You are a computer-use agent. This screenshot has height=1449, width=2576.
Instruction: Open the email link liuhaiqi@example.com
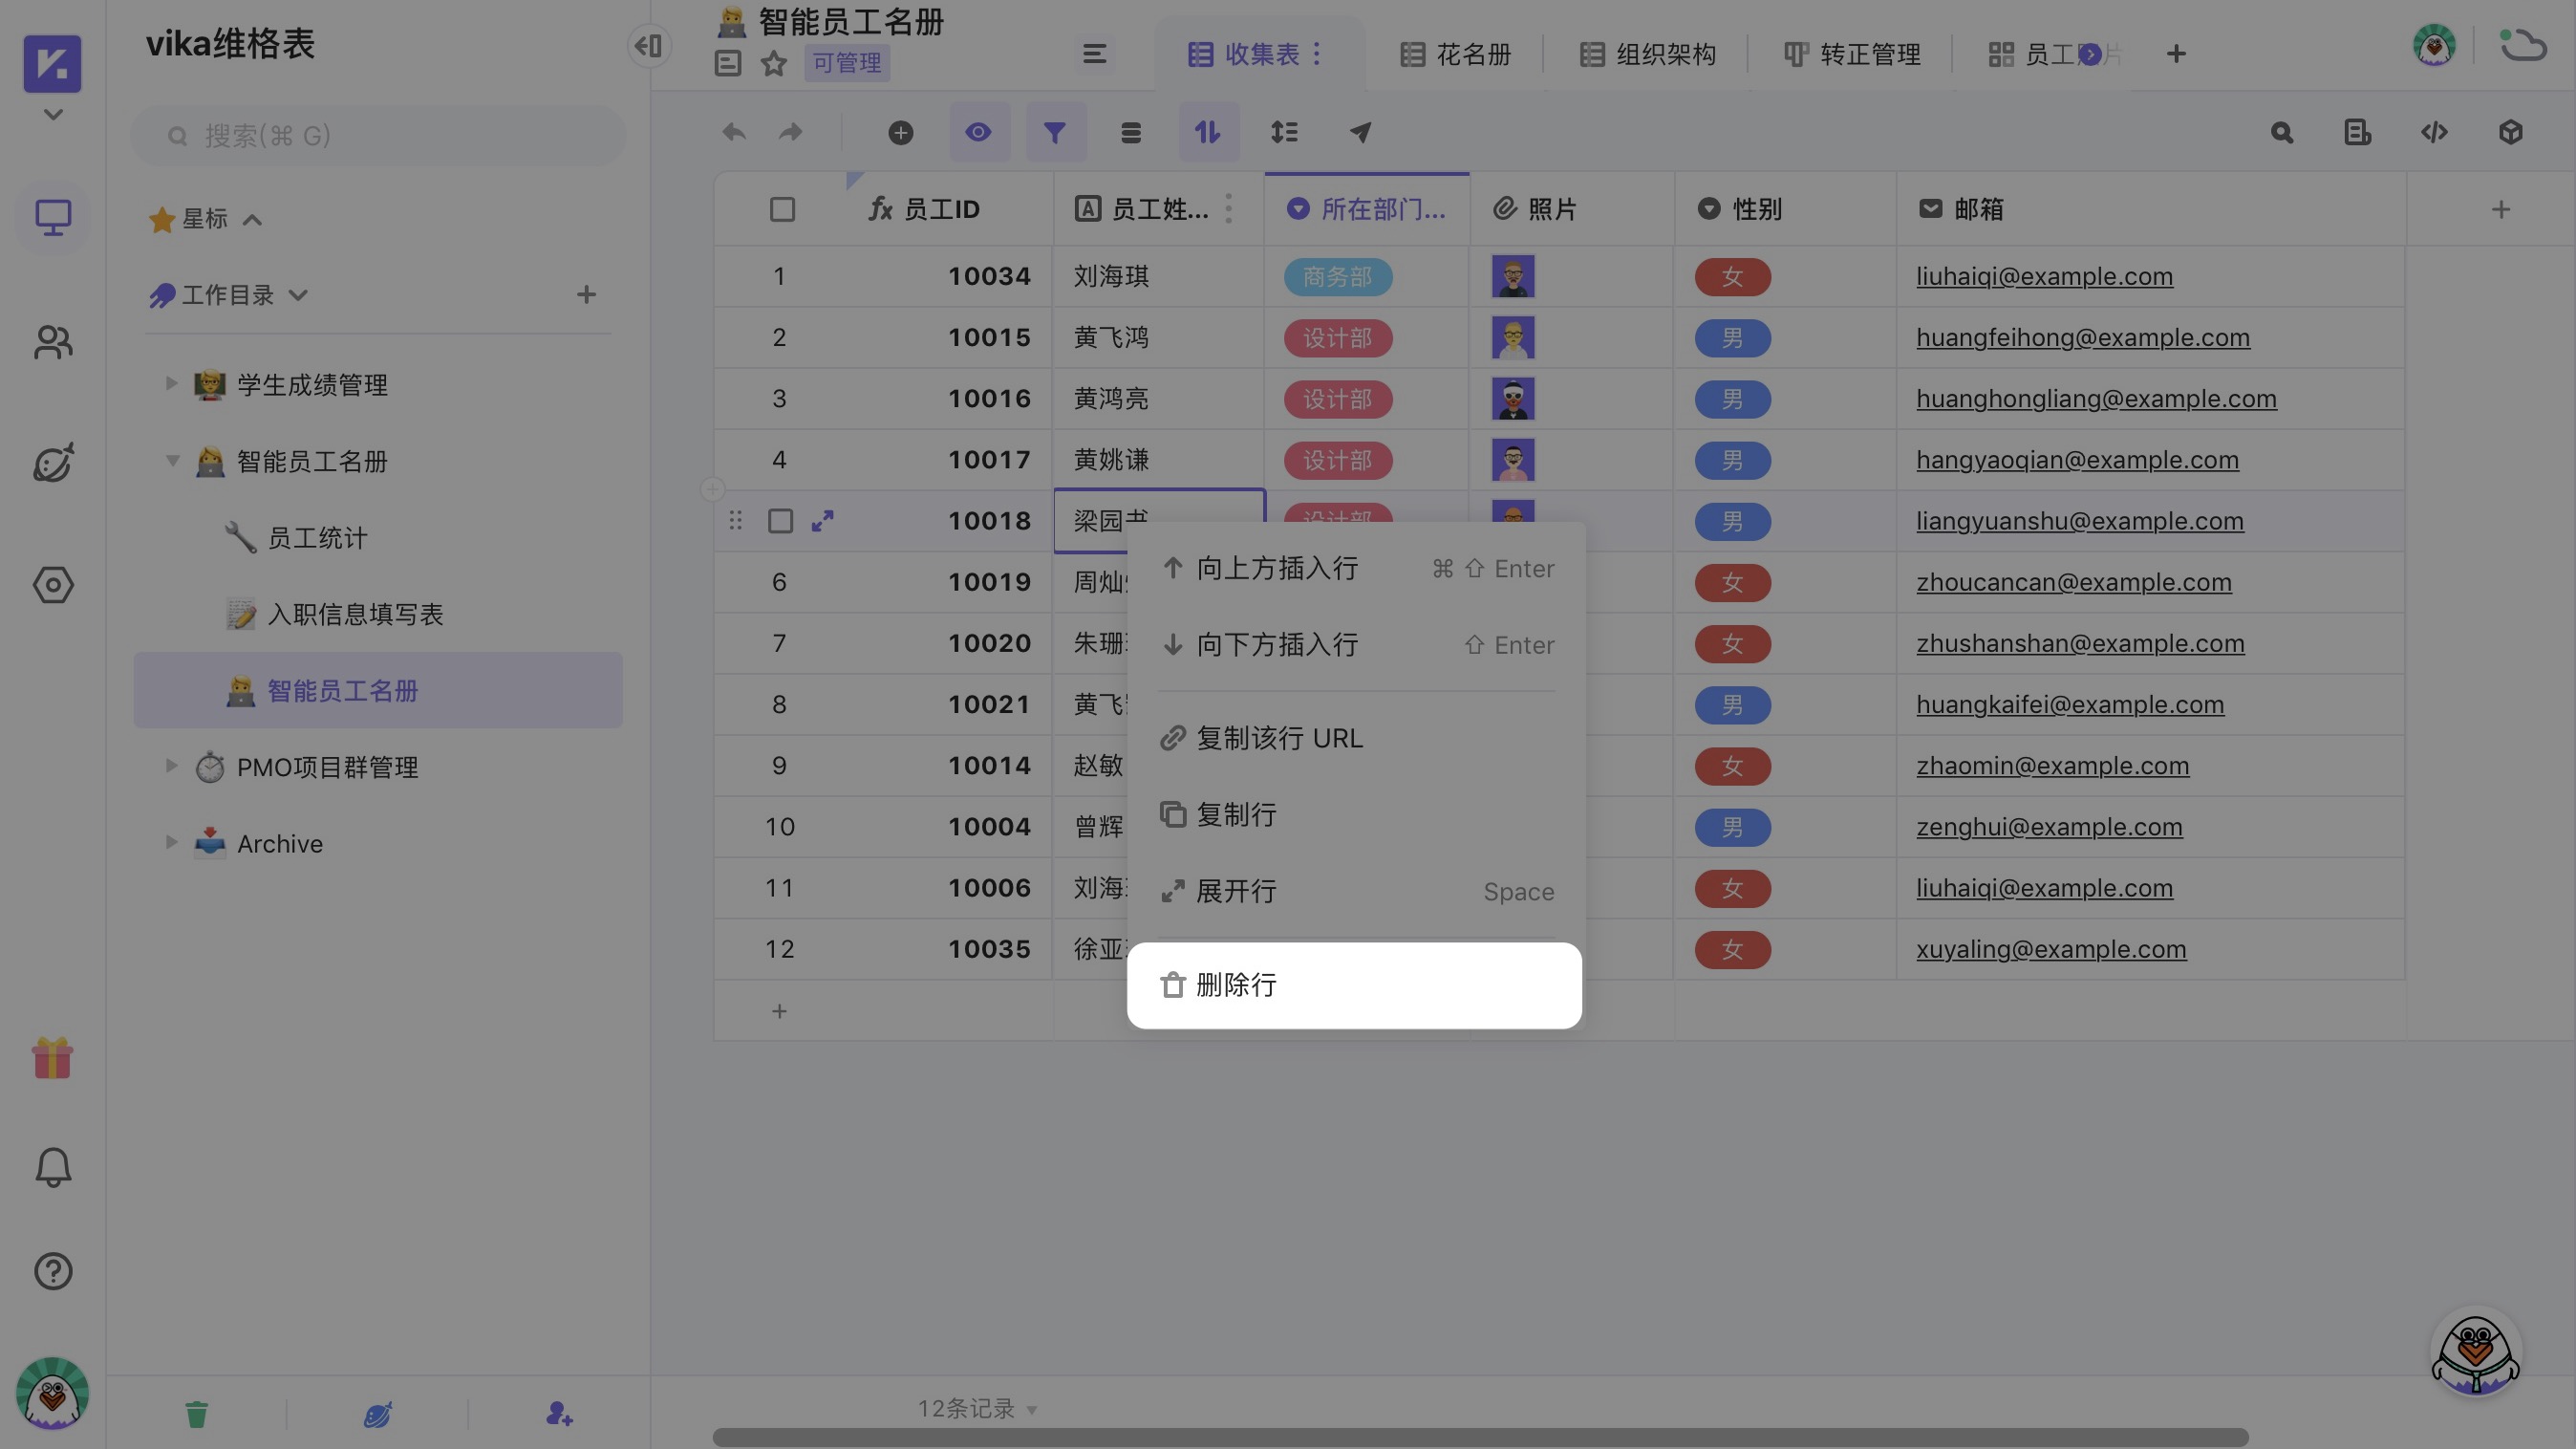[x=2044, y=276]
